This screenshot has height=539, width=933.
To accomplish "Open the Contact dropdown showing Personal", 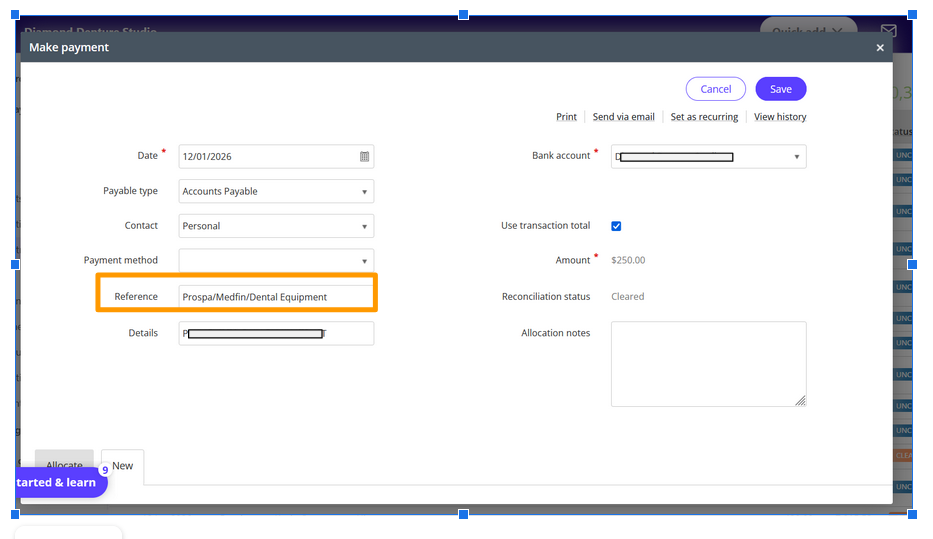I will (x=276, y=226).
